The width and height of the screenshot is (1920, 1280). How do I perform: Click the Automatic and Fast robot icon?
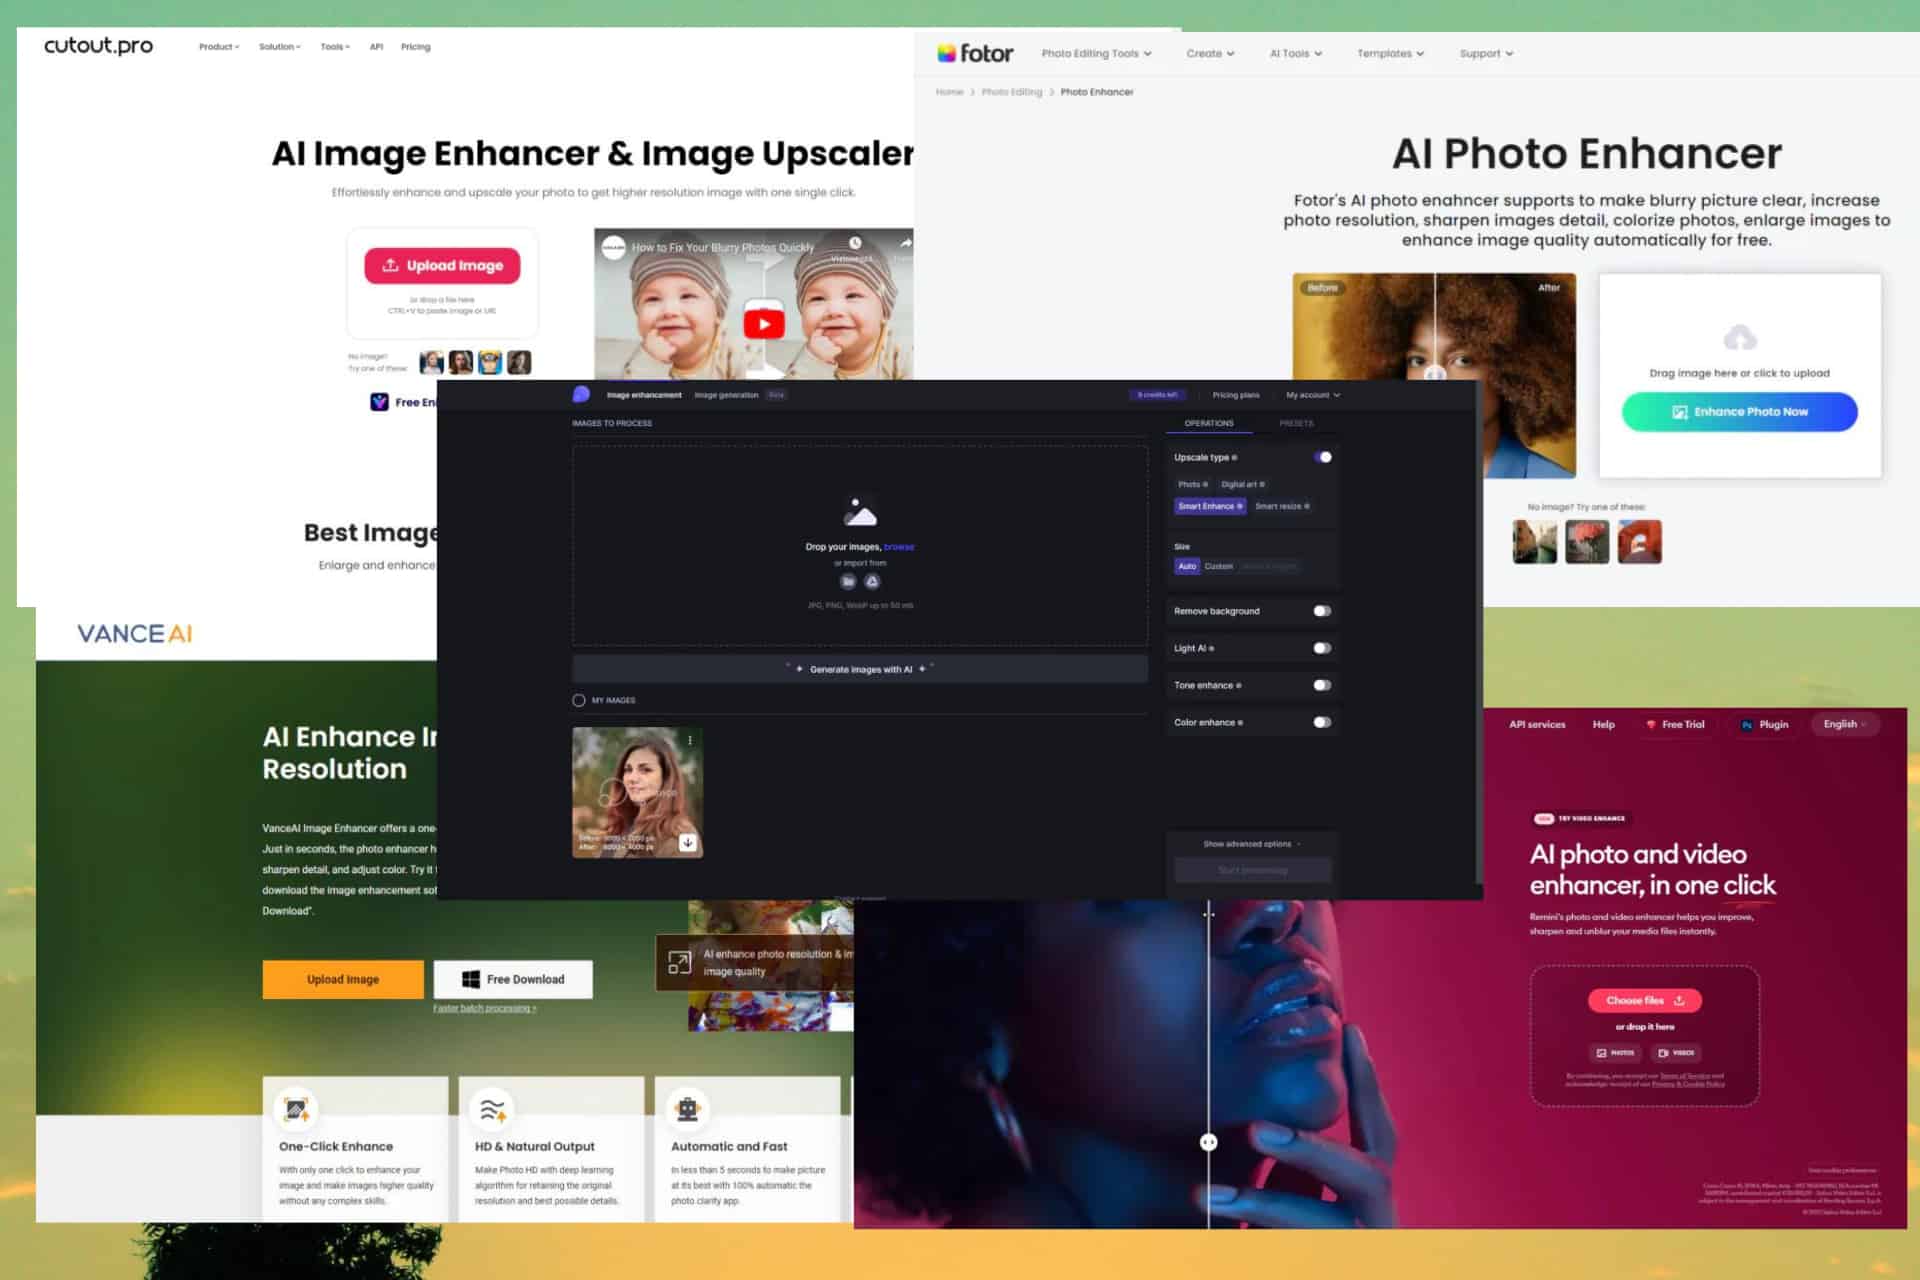tap(688, 1109)
